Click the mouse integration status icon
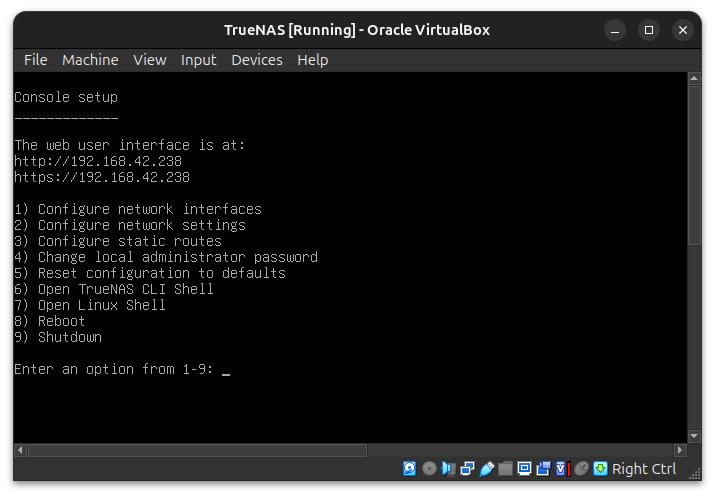Screen dimensions: 715x497 (581, 469)
